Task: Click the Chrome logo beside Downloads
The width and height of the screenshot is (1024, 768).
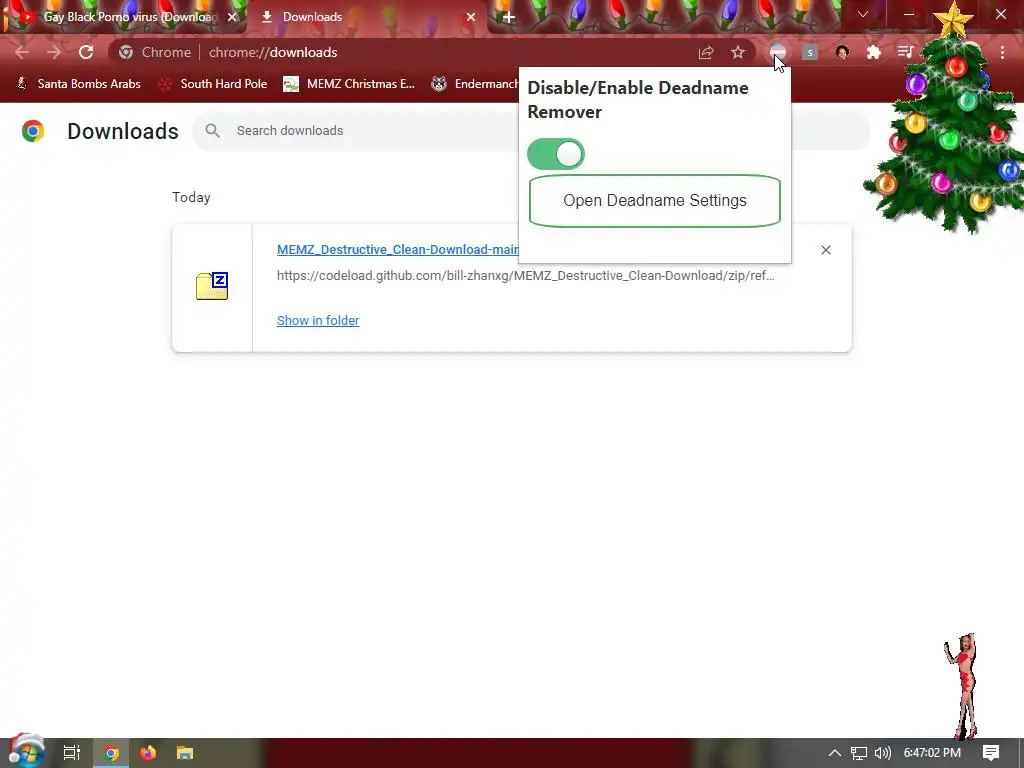Action: (x=33, y=131)
